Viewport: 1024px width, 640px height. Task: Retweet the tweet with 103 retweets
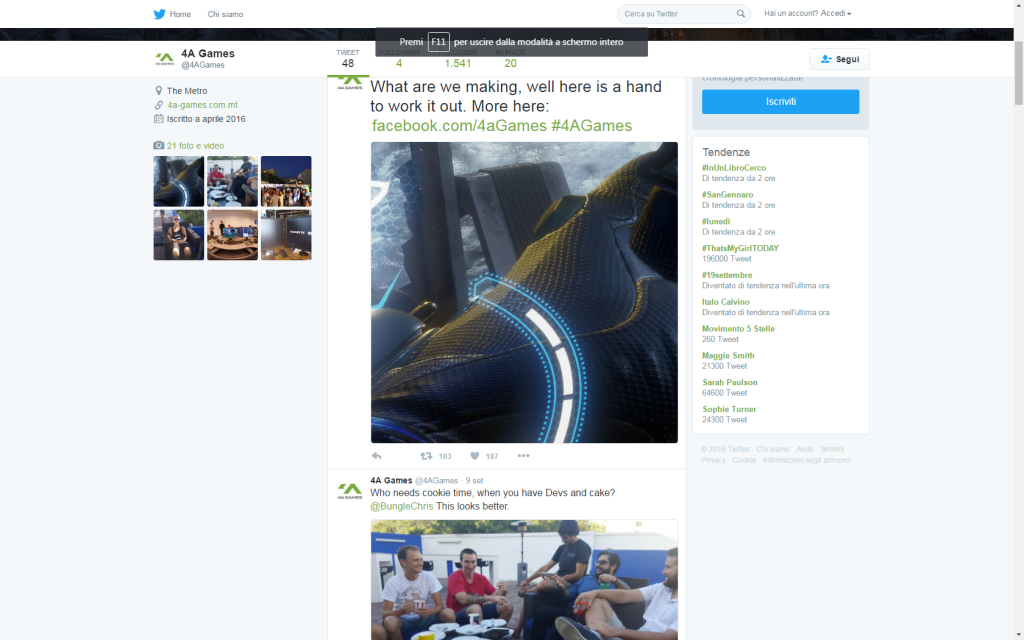coord(426,456)
